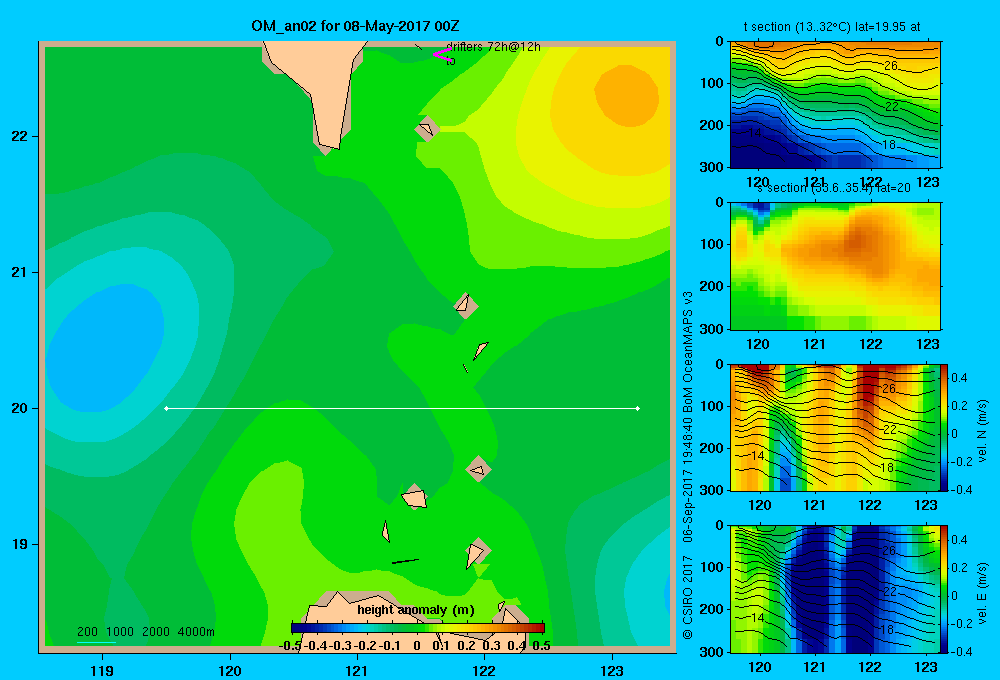Select the magenta drifter track arrow marker

tap(441, 55)
